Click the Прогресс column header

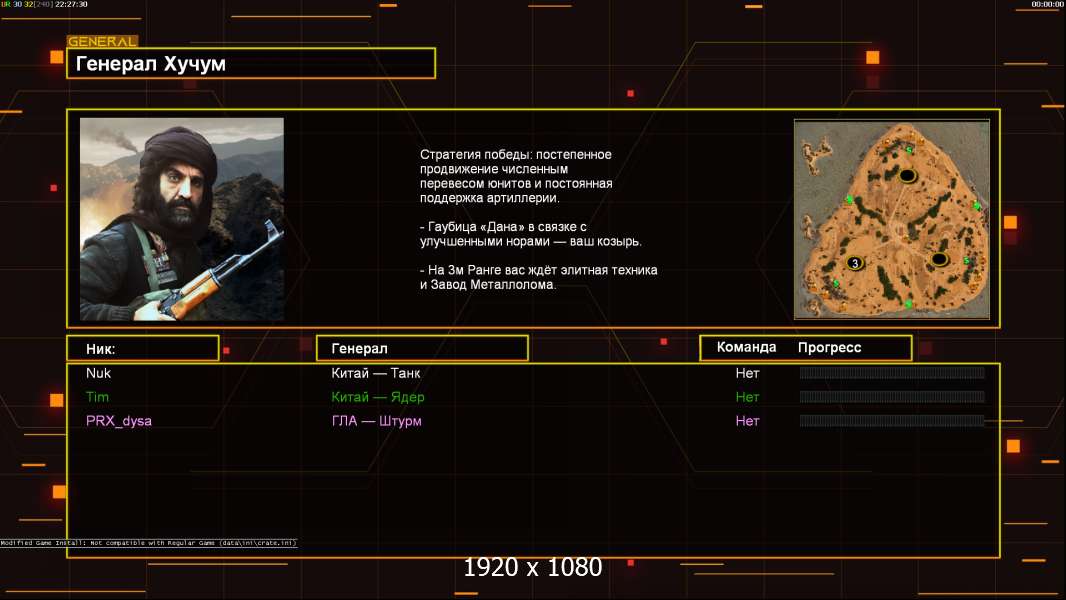pyautogui.click(x=829, y=348)
